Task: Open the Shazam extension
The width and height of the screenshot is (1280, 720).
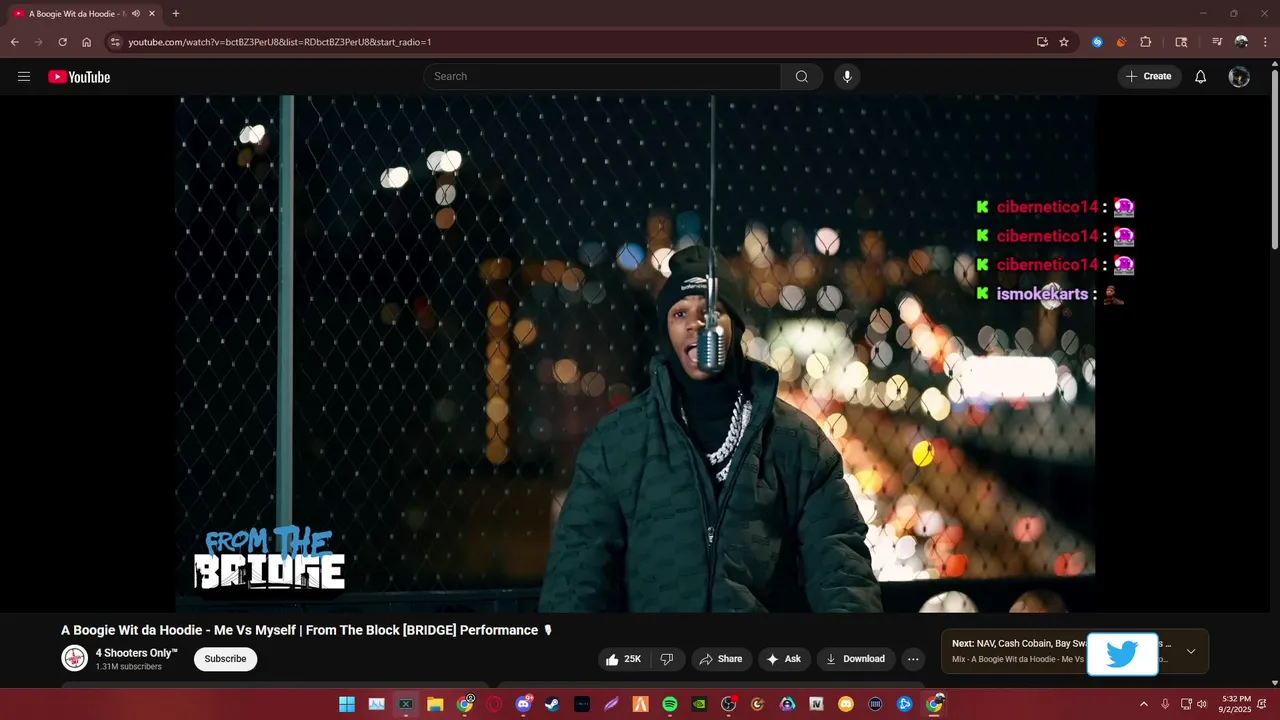Action: click(1097, 42)
